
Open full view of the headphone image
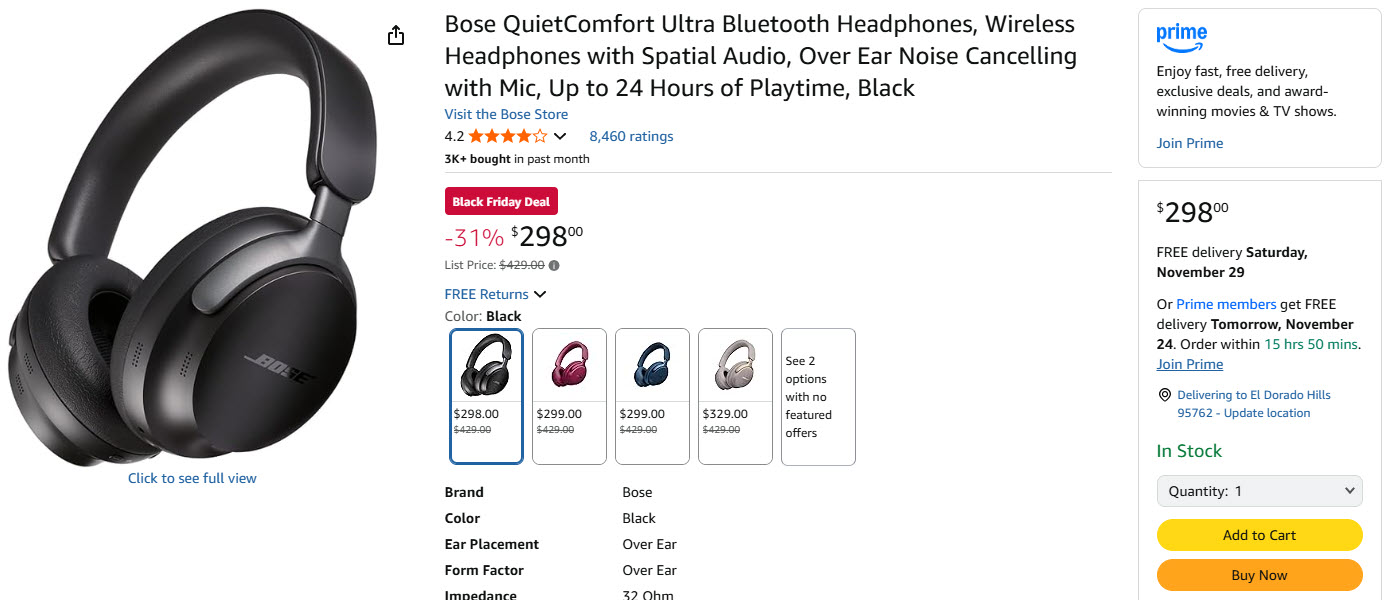192,478
